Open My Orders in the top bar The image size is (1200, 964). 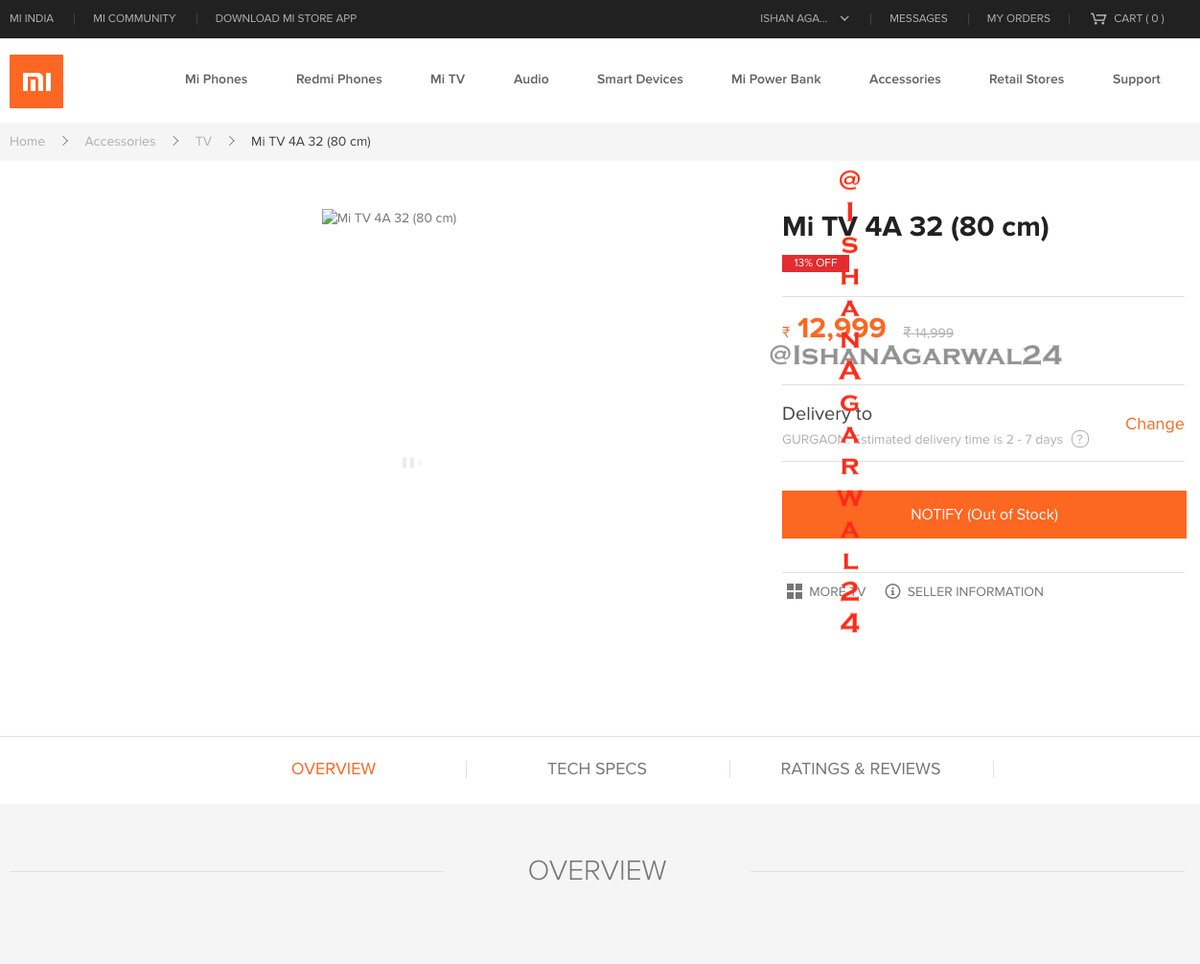point(1018,18)
